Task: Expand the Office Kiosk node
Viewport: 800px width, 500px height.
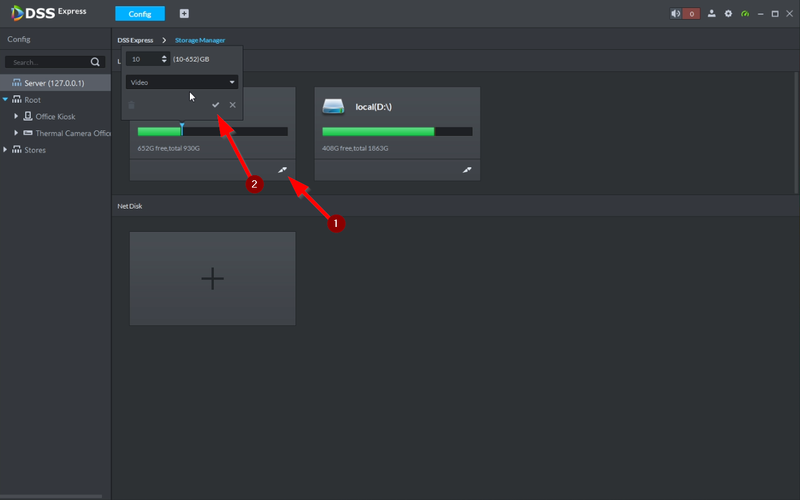Action: pos(16,116)
